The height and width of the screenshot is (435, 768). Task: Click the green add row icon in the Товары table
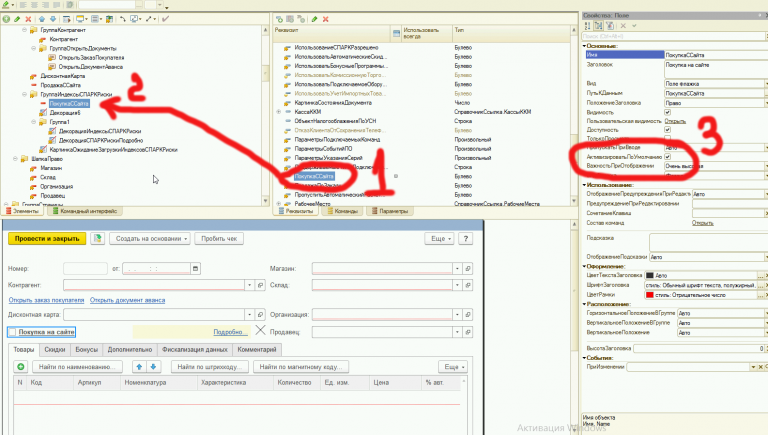click(x=20, y=368)
